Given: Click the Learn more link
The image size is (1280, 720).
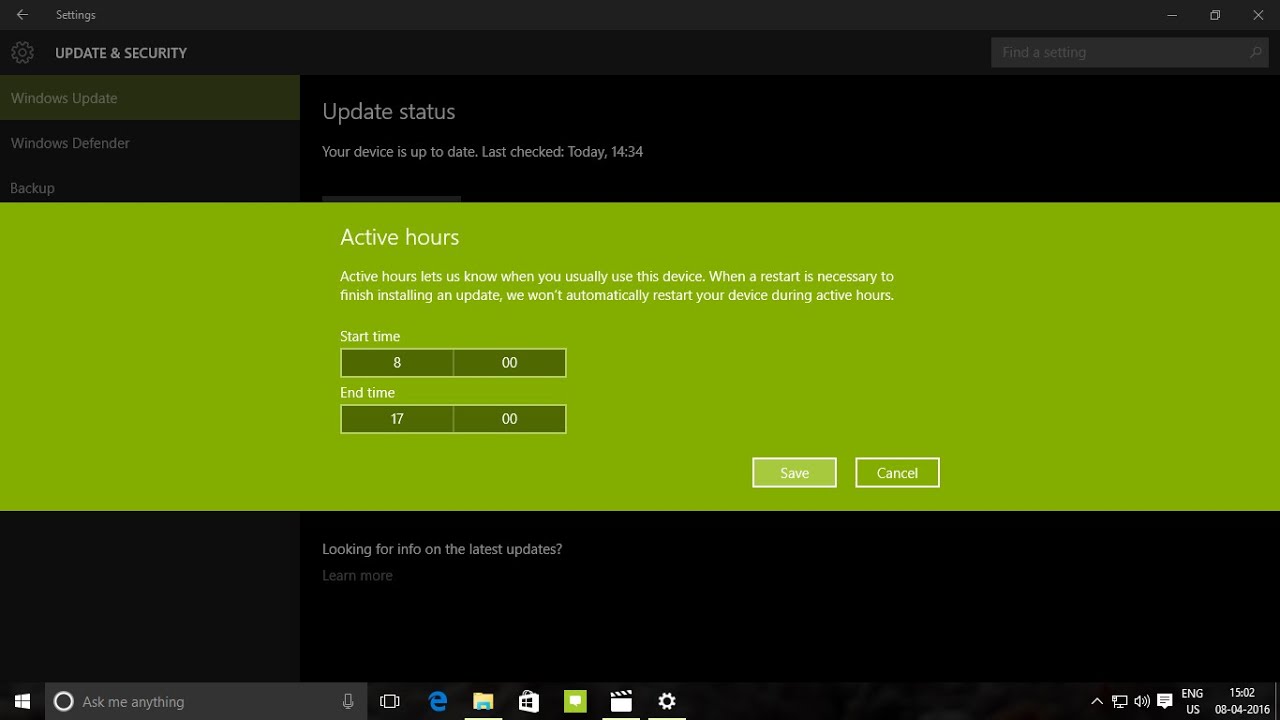Looking at the screenshot, I should point(357,575).
